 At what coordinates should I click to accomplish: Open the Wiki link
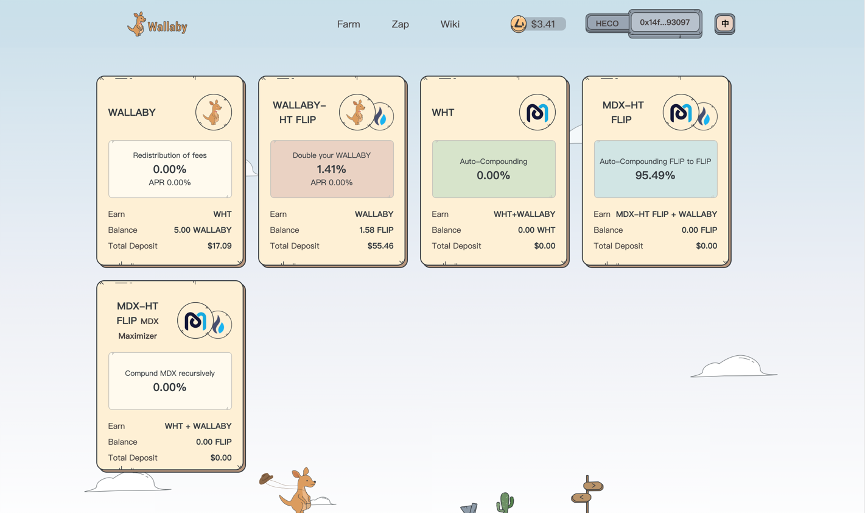(x=450, y=24)
